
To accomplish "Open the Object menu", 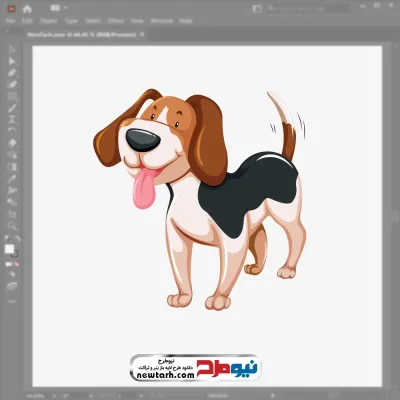I will tap(49, 21).
